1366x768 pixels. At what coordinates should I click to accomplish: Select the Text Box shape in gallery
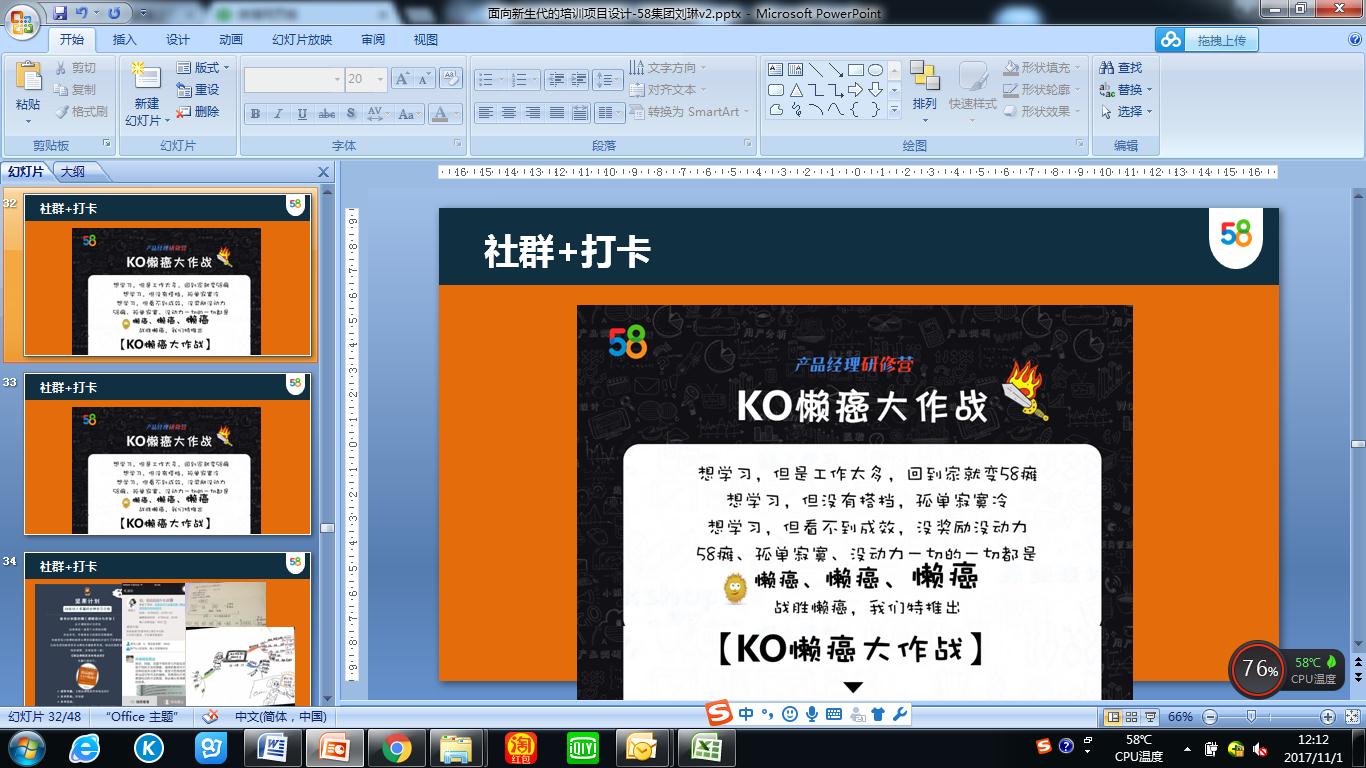(x=776, y=70)
